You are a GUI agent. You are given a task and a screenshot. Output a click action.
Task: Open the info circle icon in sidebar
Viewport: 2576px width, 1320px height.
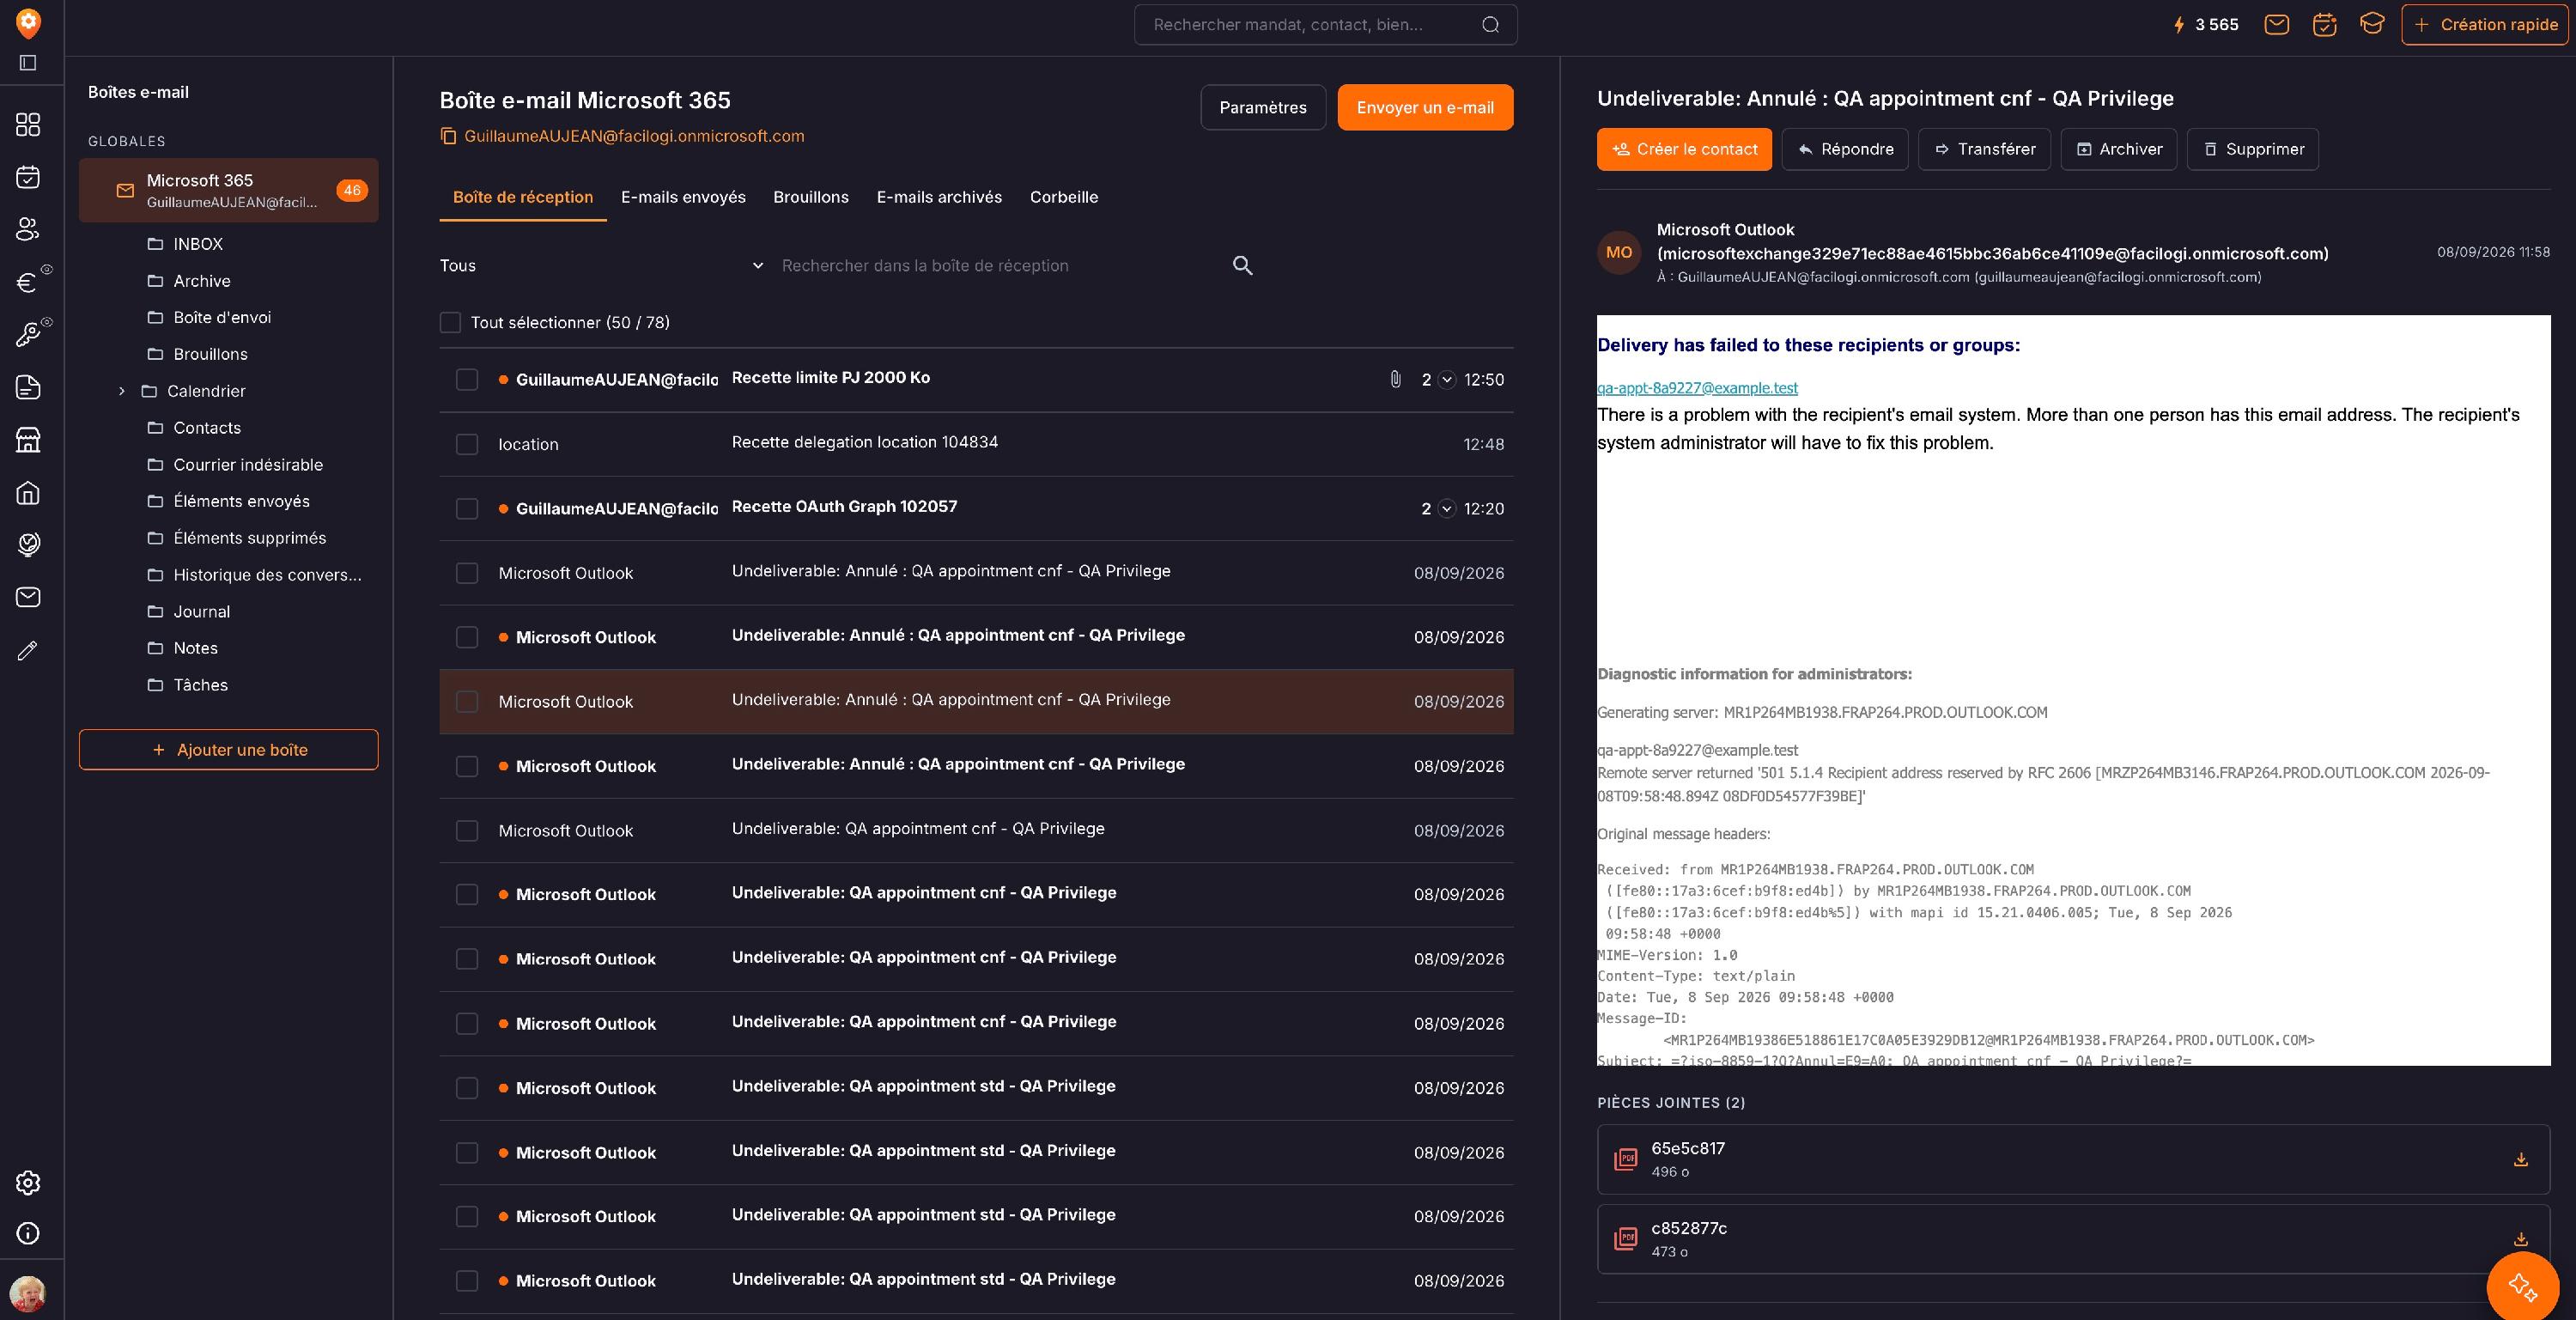pyautogui.click(x=28, y=1233)
